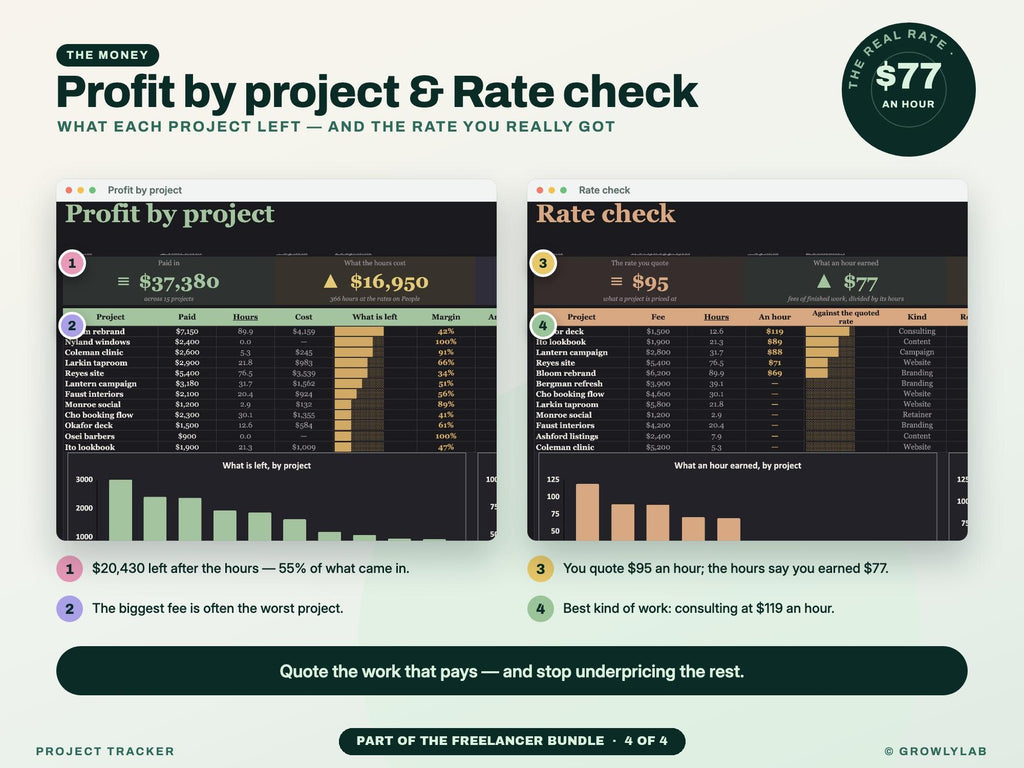Click the yellow triangle icon beside $16,950
This screenshot has height=768, width=1024.
(330, 281)
